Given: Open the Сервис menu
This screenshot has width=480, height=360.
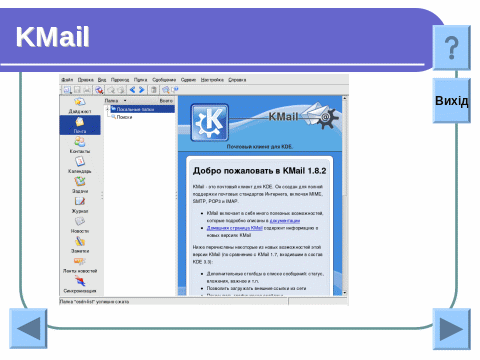Looking at the screenshot, I should click(x=188, y=80).
